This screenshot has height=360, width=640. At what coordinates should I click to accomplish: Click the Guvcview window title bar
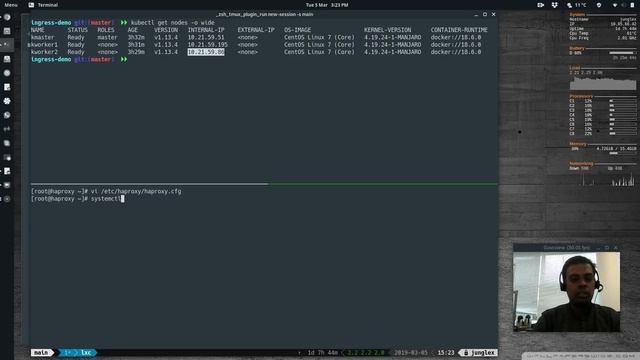point(567,248)
